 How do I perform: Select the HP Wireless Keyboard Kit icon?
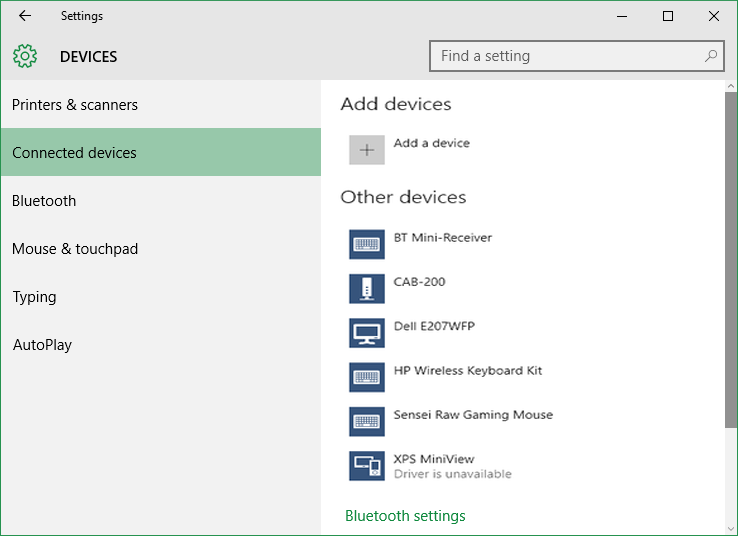(367, 377)
